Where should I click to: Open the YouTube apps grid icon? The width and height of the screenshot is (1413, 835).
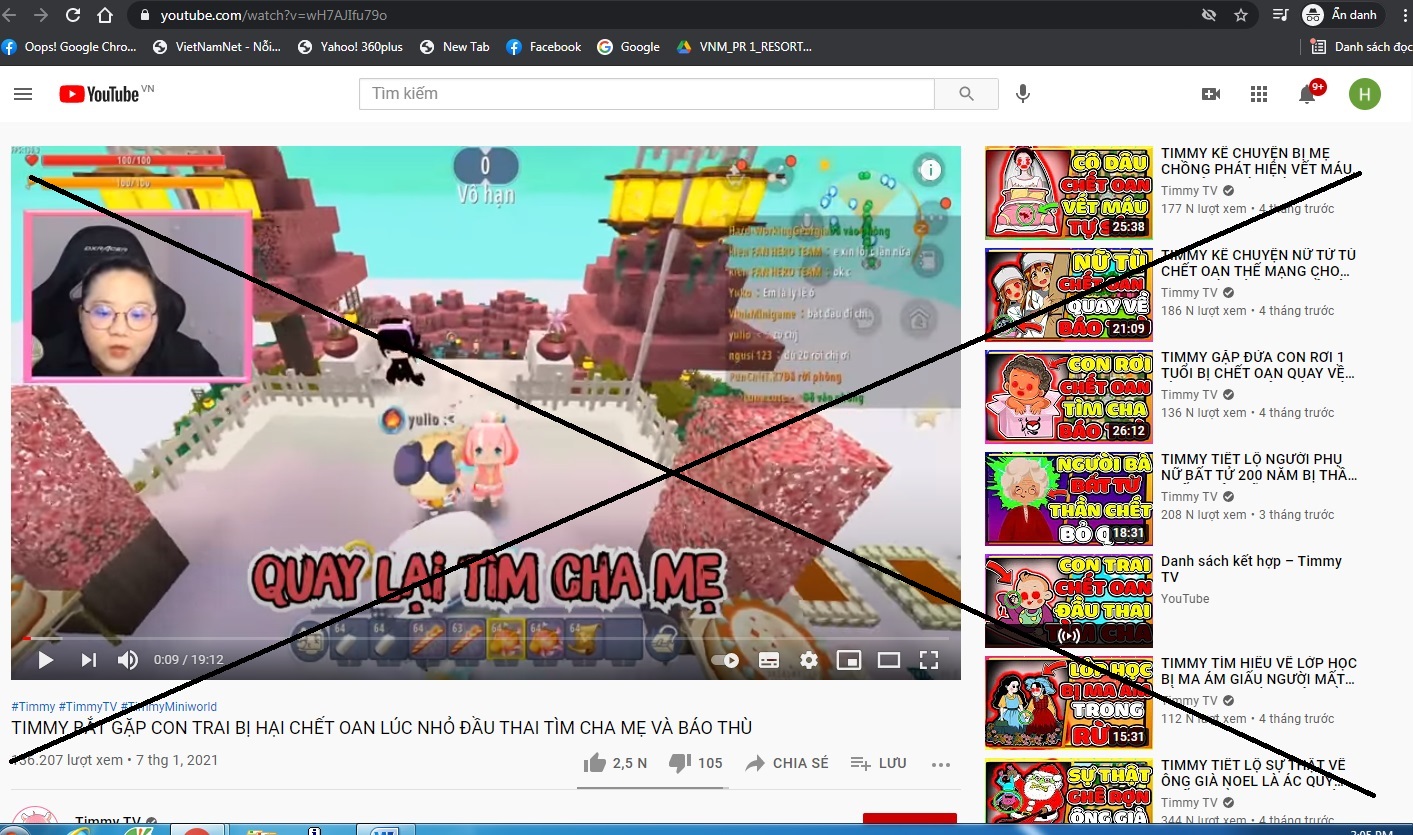coord(1259,94)
